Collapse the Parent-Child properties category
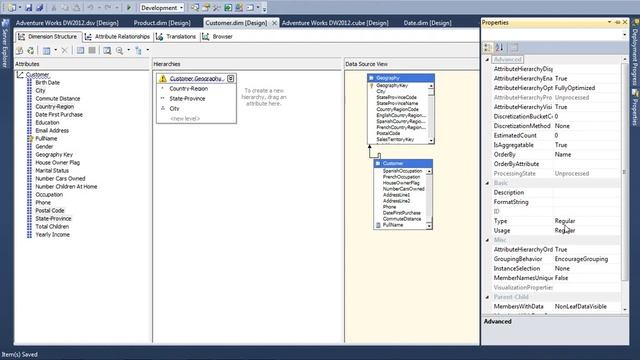The width and height of the screenshot is (640, 360). coord(487,297)
